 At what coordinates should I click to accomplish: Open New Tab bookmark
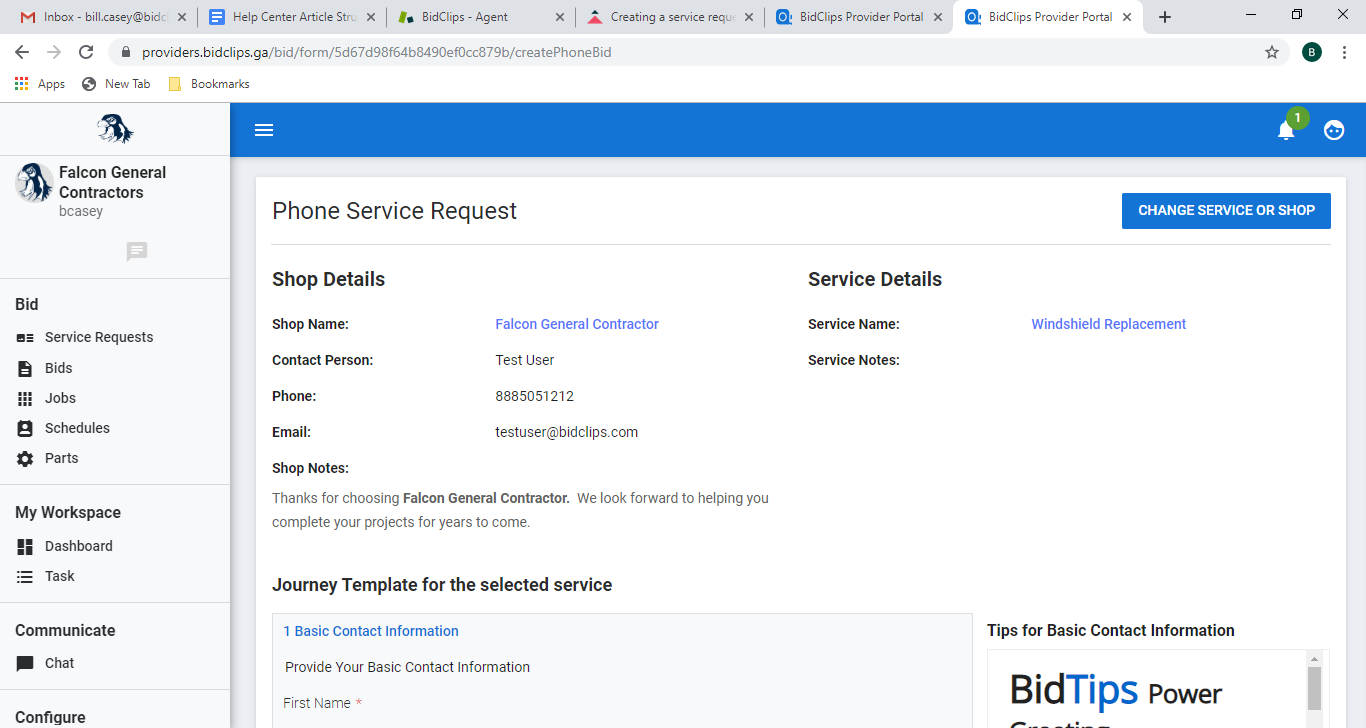point(116,84)
